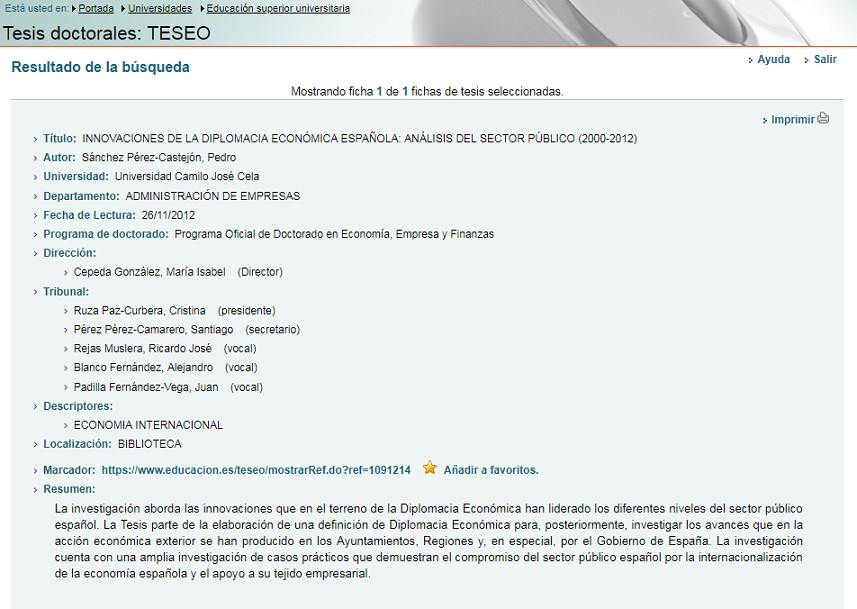Open the Portada breadcrumb link

pyautogui.click(x=96, y=9)
